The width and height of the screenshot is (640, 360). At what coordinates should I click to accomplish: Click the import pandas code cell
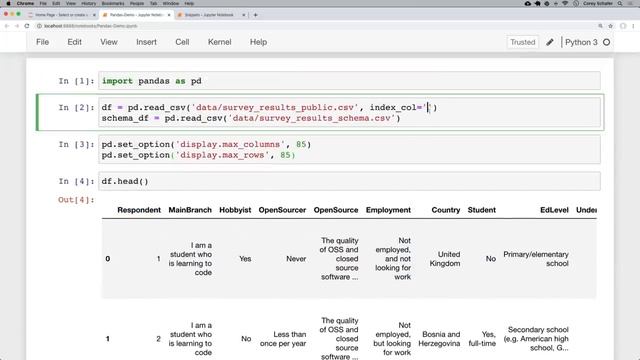click(x=349, y=81)
